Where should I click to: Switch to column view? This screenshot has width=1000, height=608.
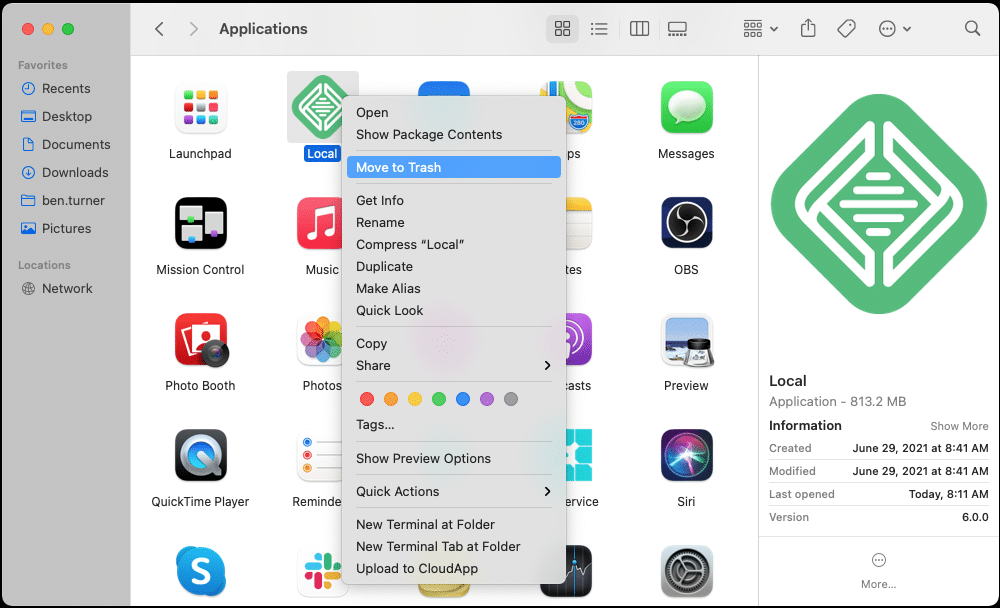click(639, 29)
